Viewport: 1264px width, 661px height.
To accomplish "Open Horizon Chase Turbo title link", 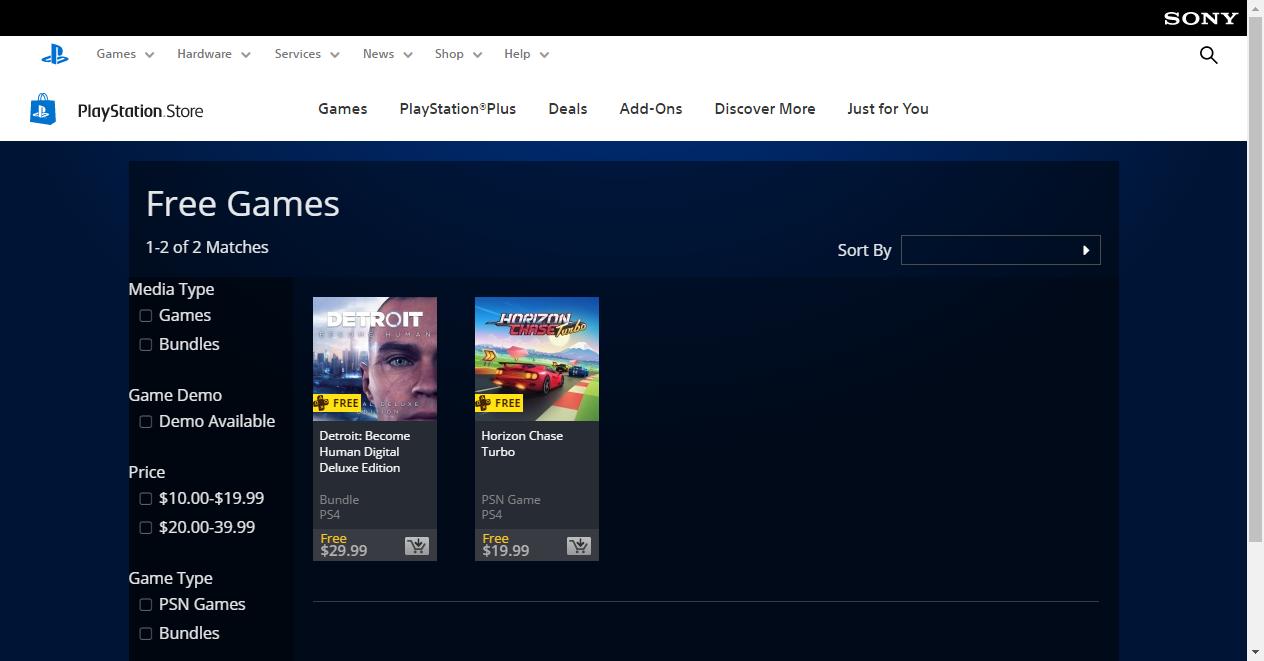I will coord(522,444).
